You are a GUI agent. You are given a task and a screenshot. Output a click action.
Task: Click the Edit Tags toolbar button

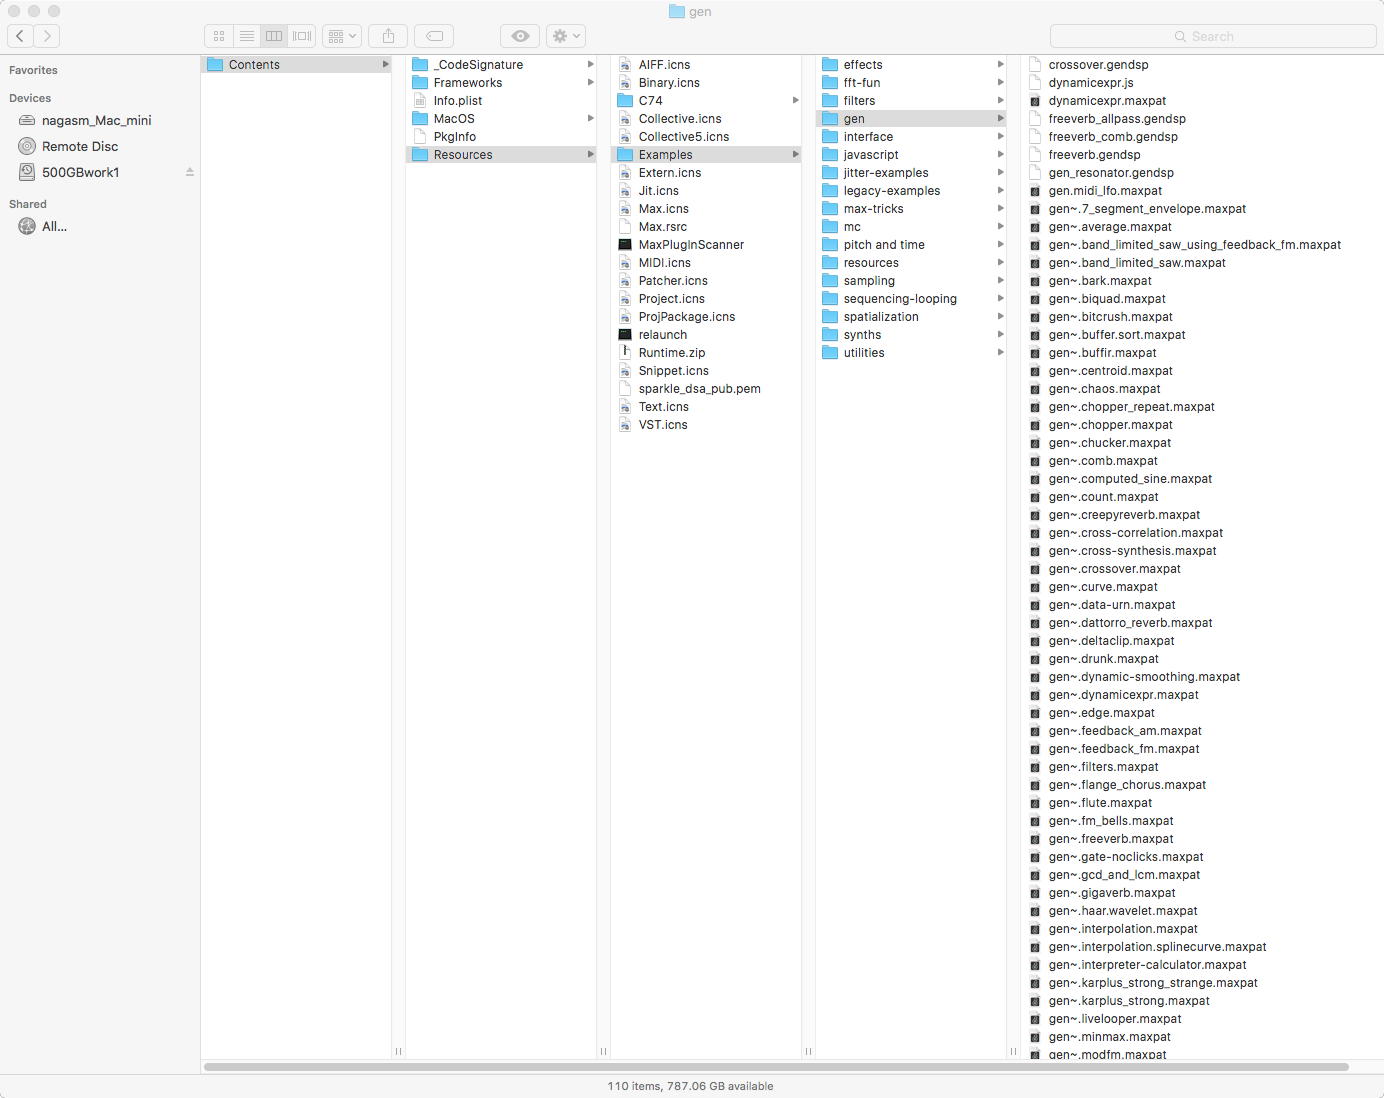click(x=435, y=36)
